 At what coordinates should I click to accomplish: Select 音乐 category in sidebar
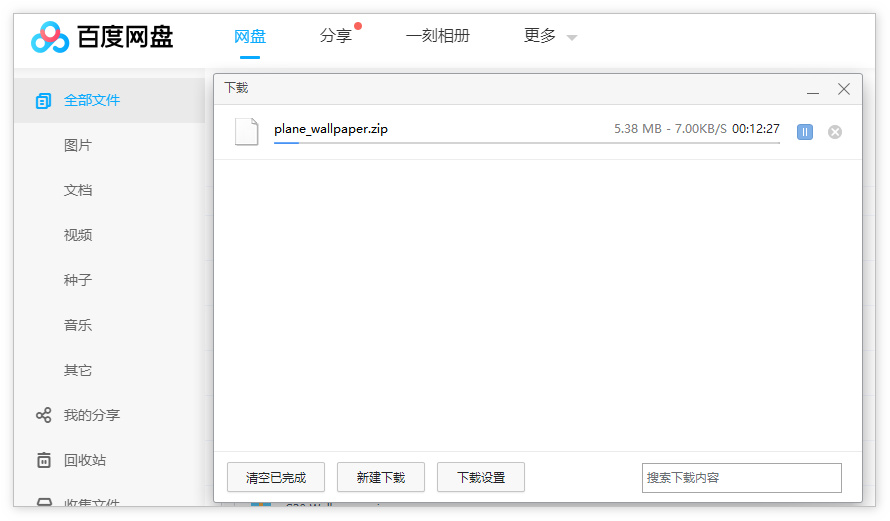point(78,325)
